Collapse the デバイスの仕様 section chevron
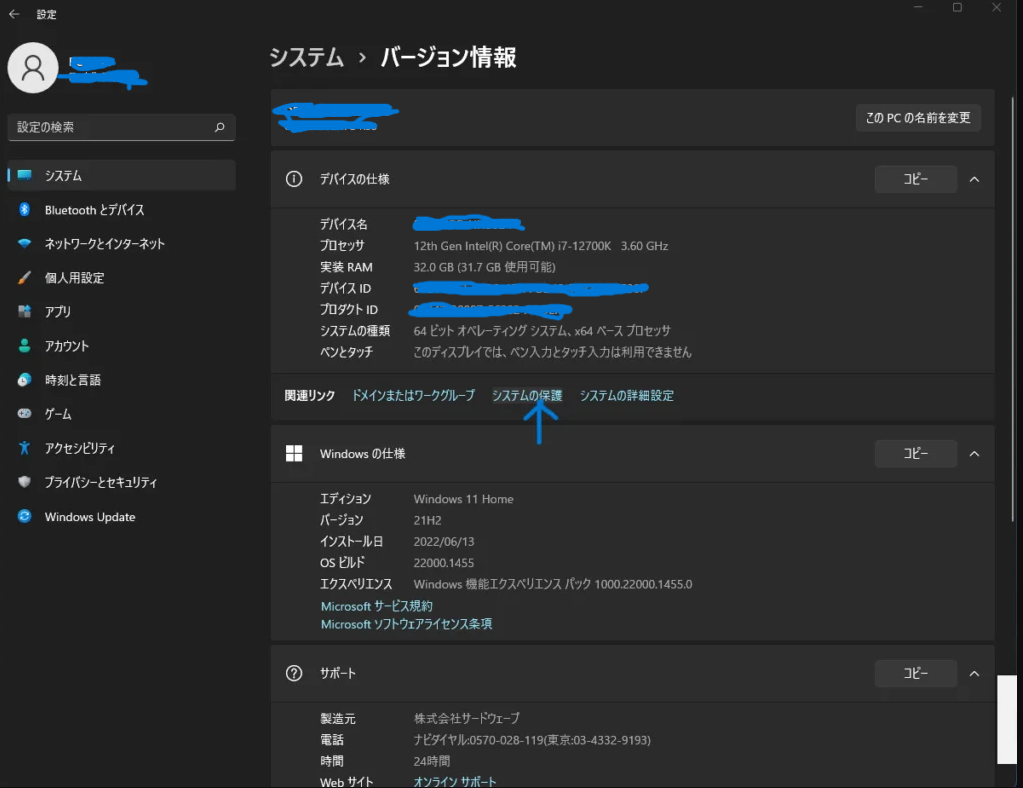1023x788 pixels. tap(974, 179)
